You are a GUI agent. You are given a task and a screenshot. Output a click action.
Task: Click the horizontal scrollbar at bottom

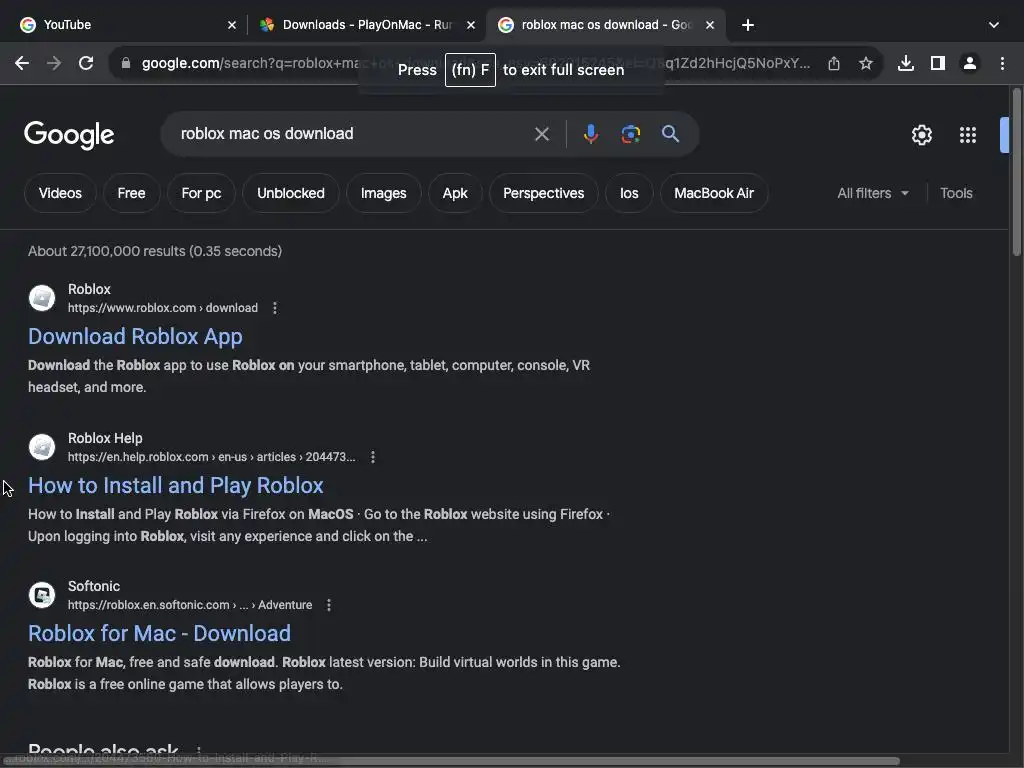coord(451,761)
